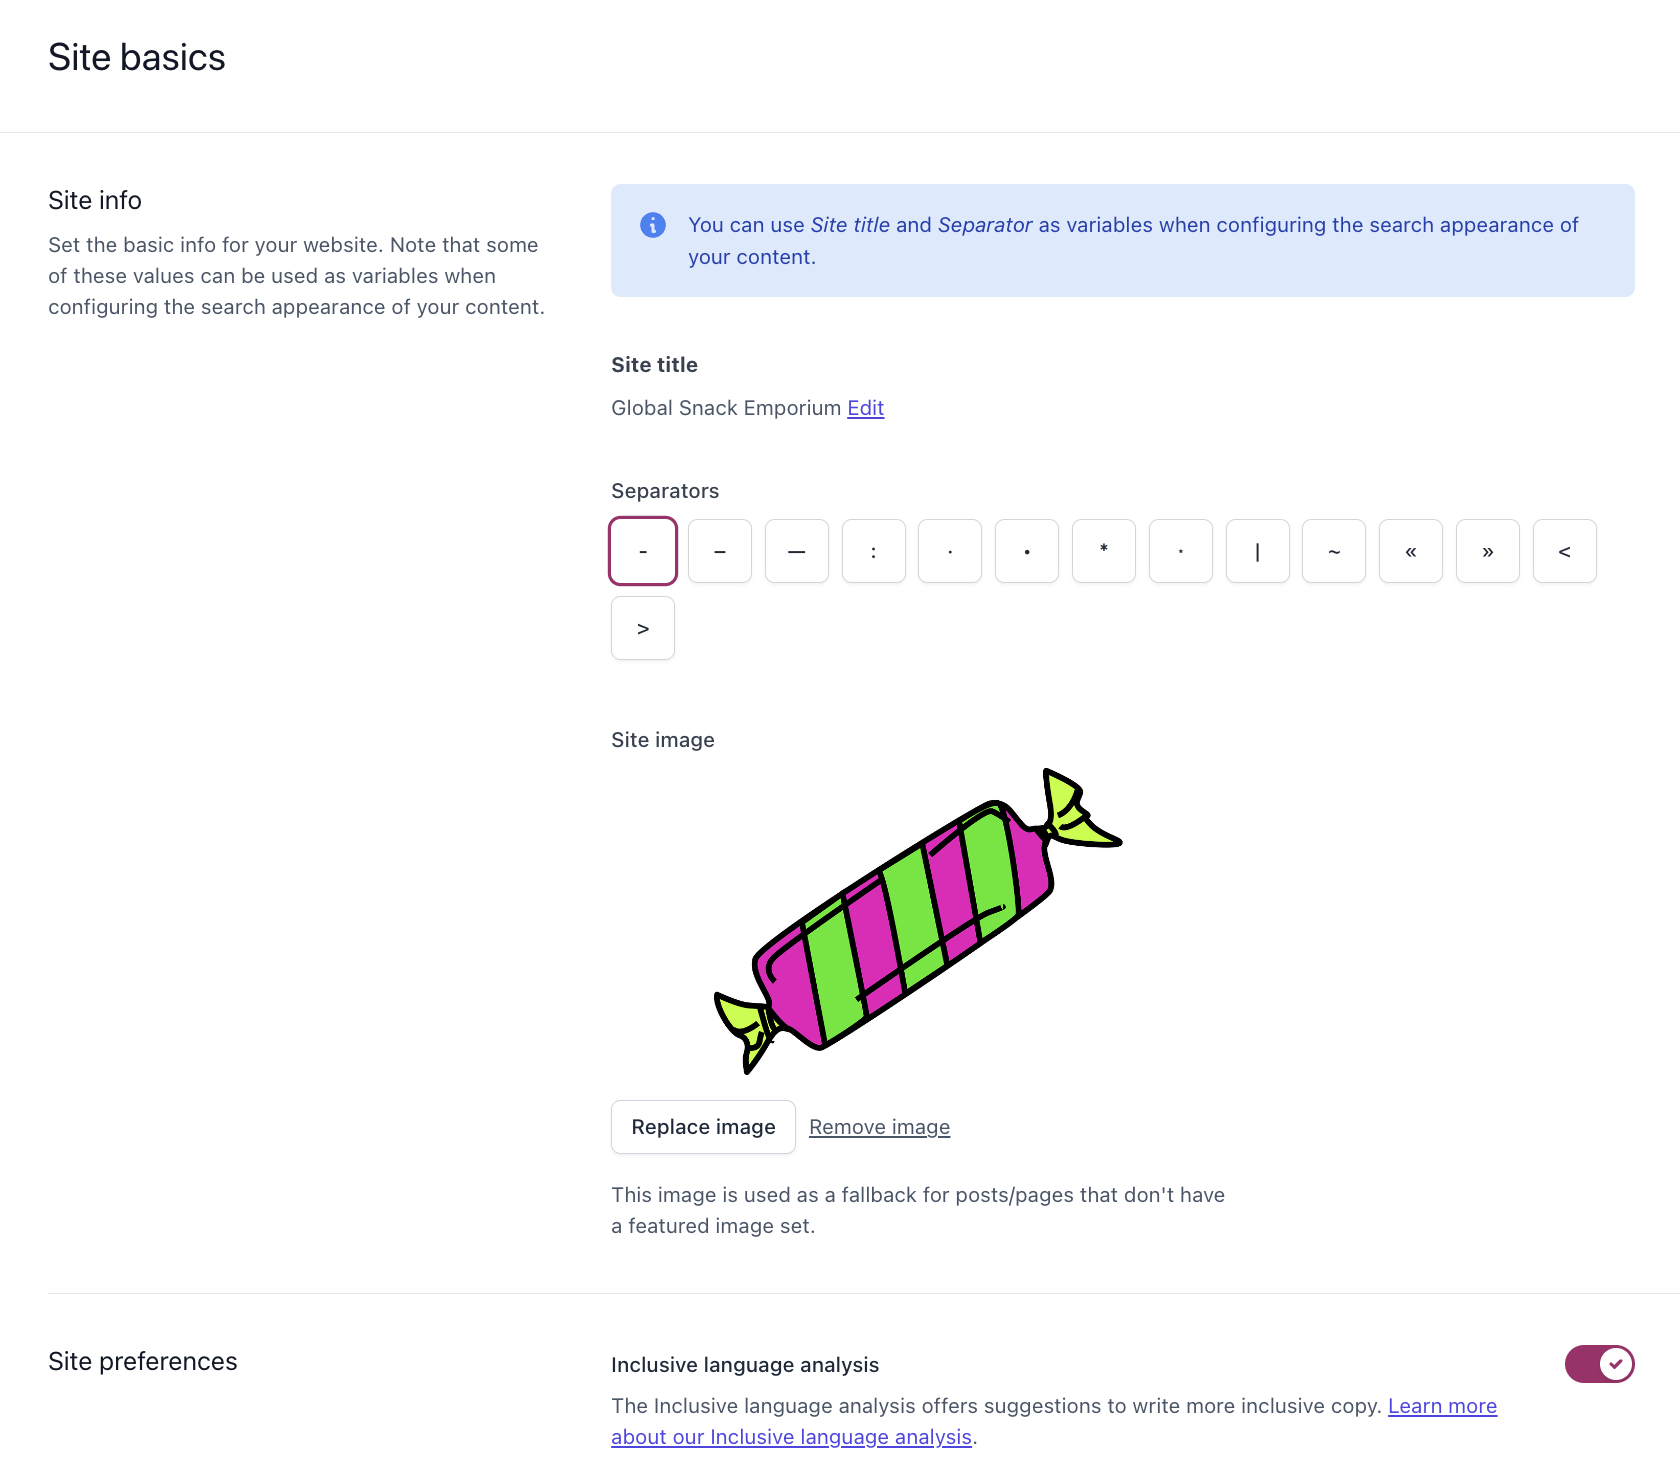Select the colon separator
The image size is (1680, 1468).
point(873,551)
